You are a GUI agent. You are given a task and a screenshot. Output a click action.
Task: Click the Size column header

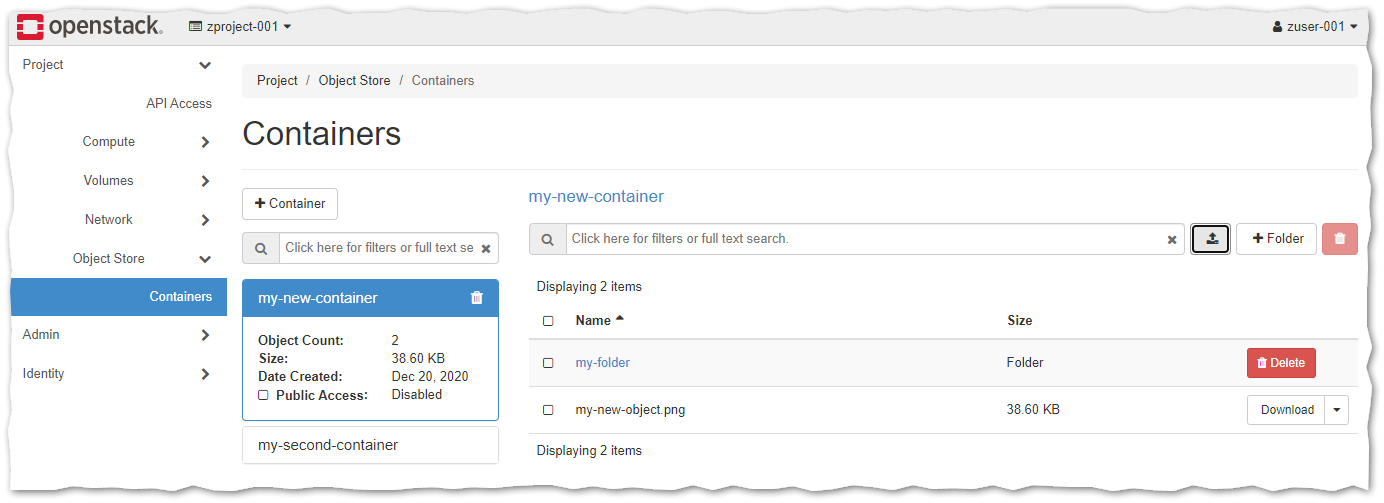1020,321
